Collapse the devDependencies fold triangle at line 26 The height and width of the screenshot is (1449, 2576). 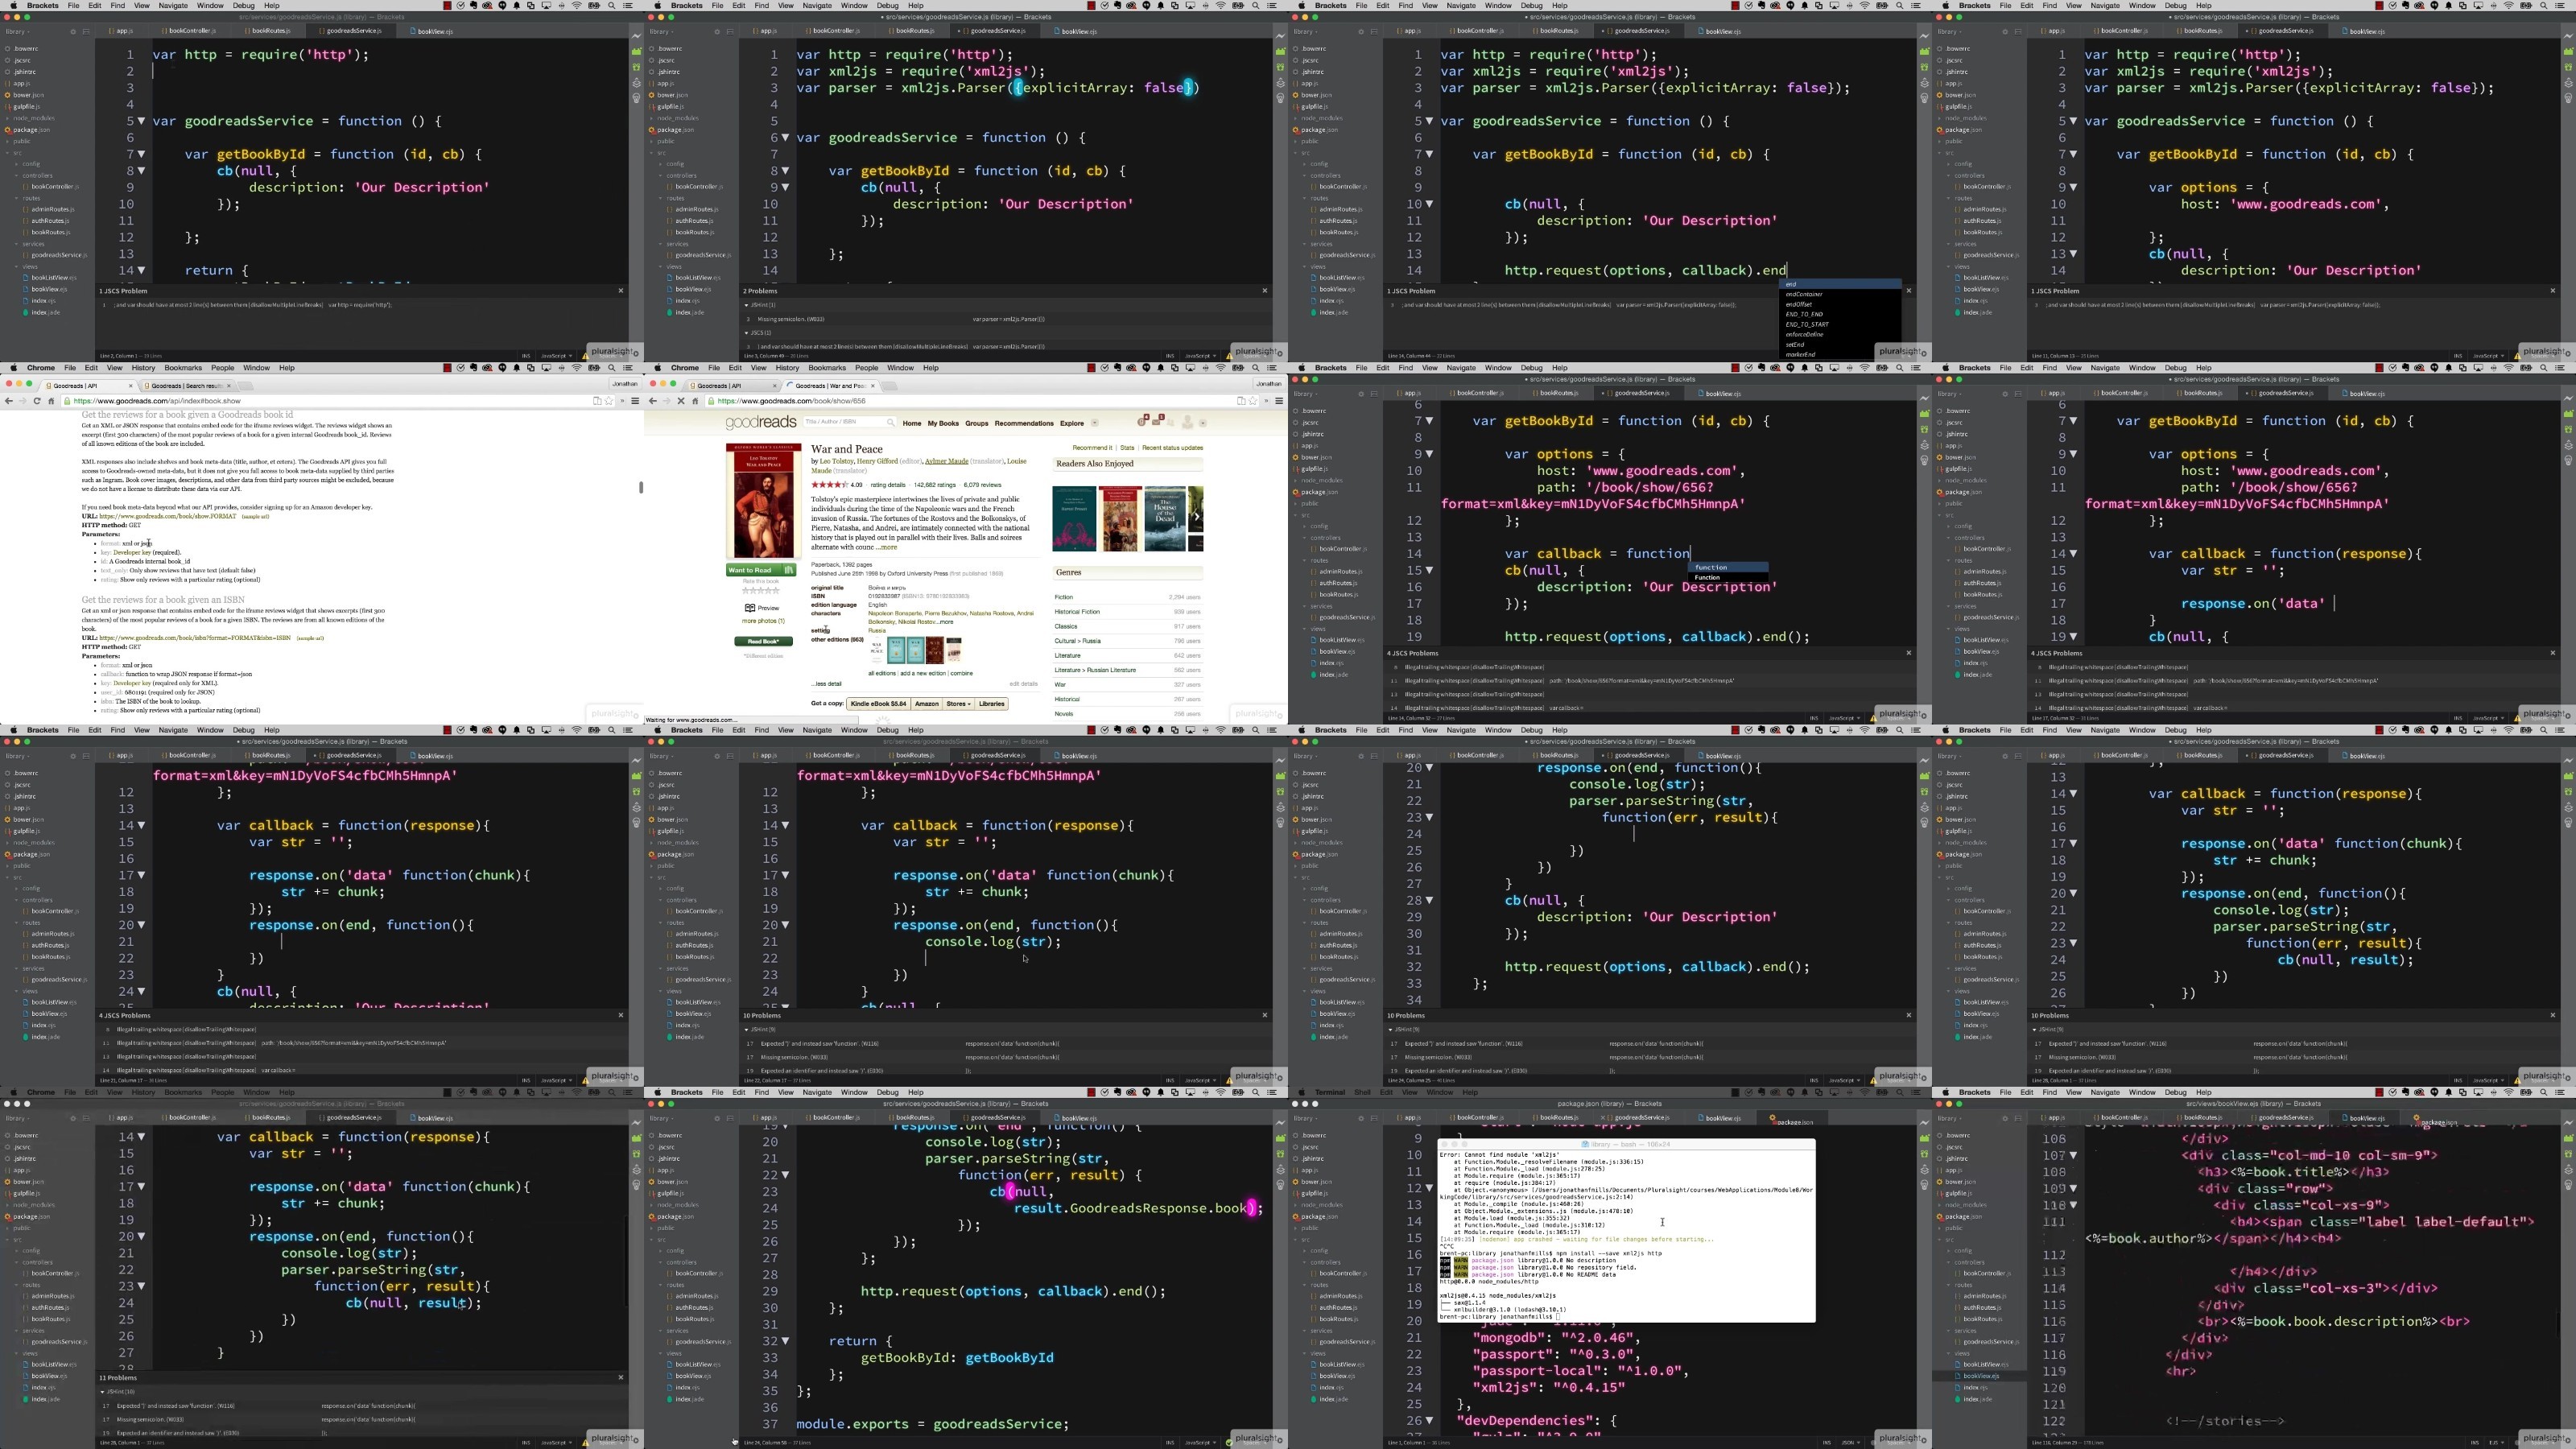(1429, 1420)
